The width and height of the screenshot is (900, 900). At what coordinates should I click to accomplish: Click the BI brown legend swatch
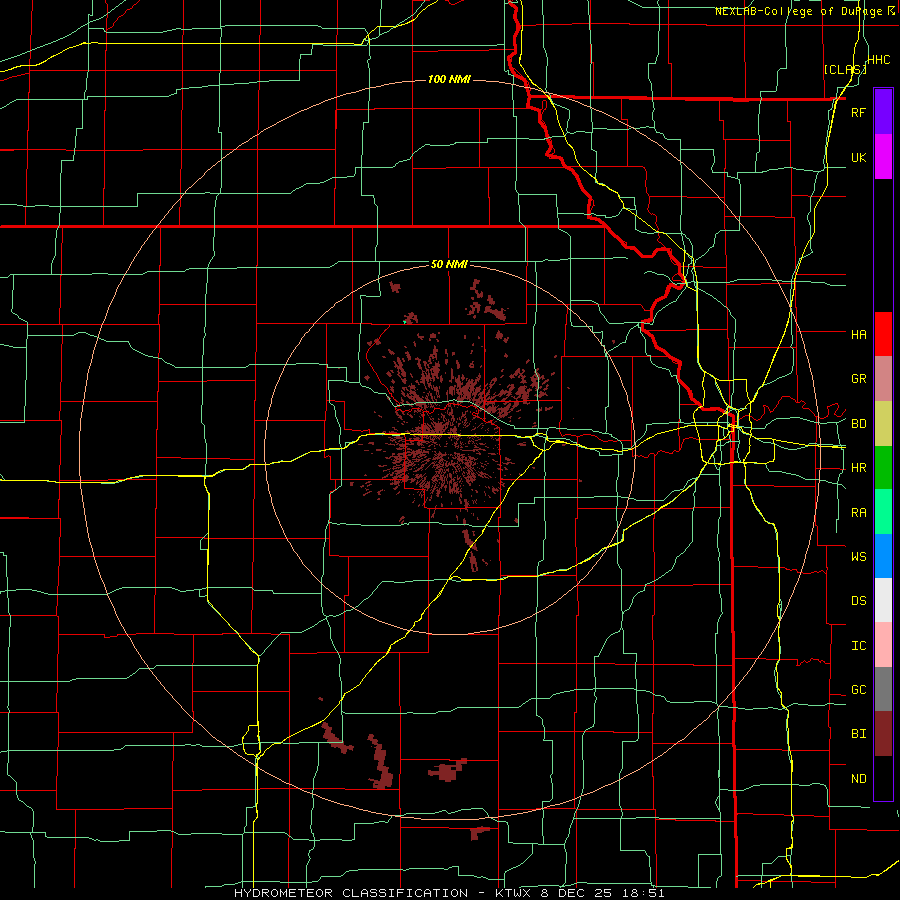[x=883, y=734]
